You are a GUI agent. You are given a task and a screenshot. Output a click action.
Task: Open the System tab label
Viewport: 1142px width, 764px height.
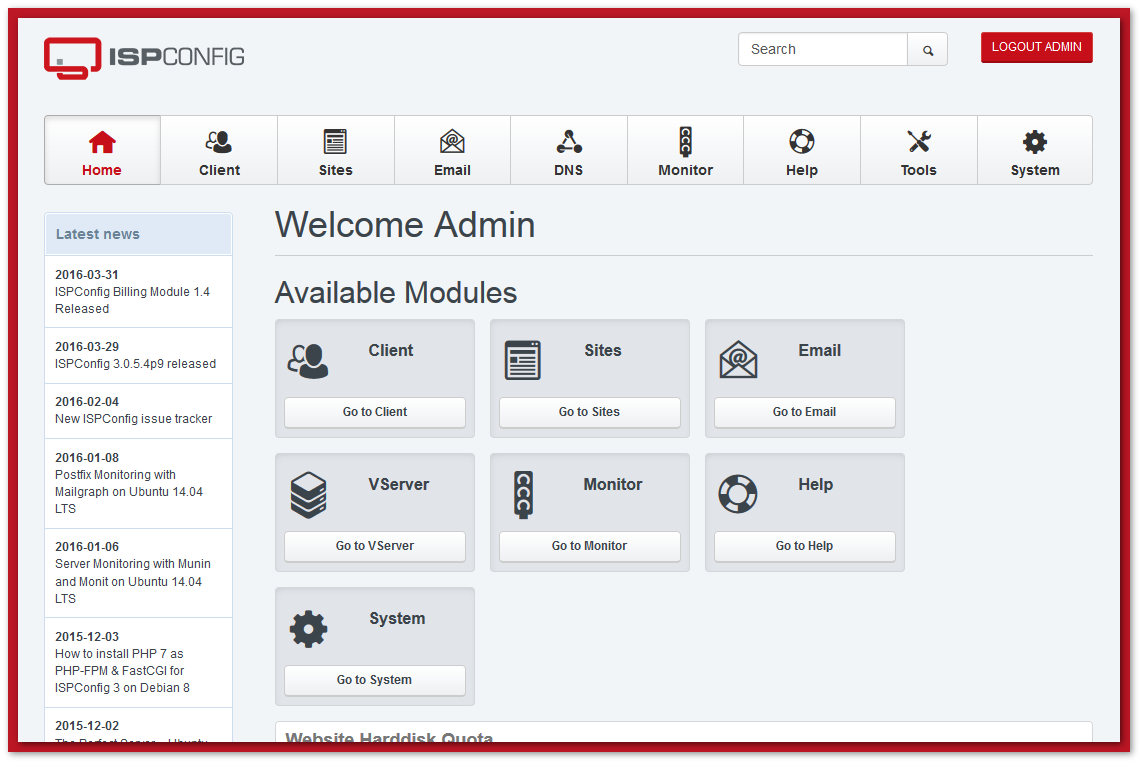coord(1035,170)
